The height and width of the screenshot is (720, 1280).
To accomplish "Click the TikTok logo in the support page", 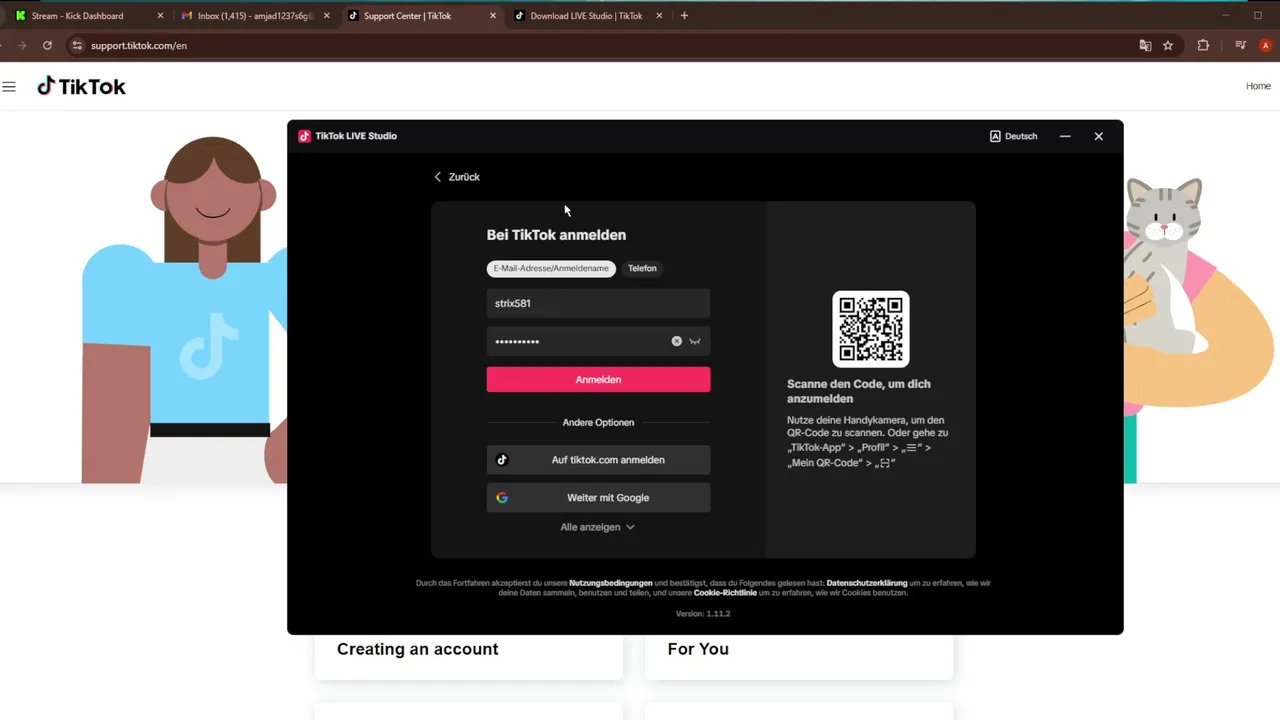I will 81,87.
